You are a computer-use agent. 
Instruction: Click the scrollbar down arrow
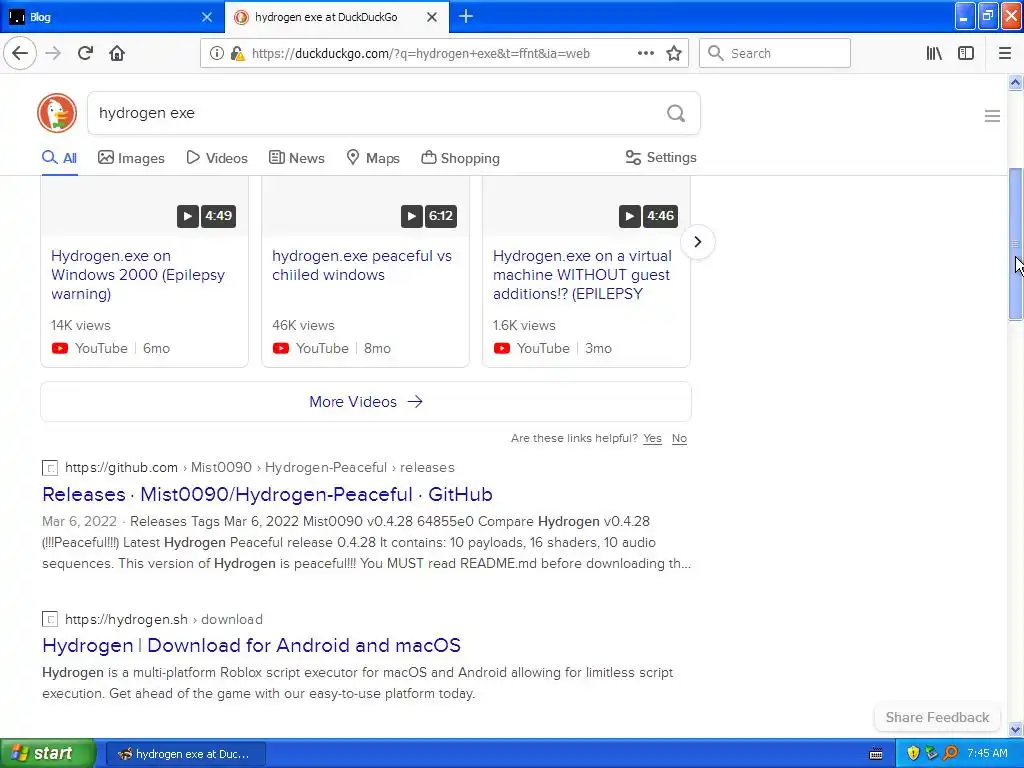tap(1015, 729)
